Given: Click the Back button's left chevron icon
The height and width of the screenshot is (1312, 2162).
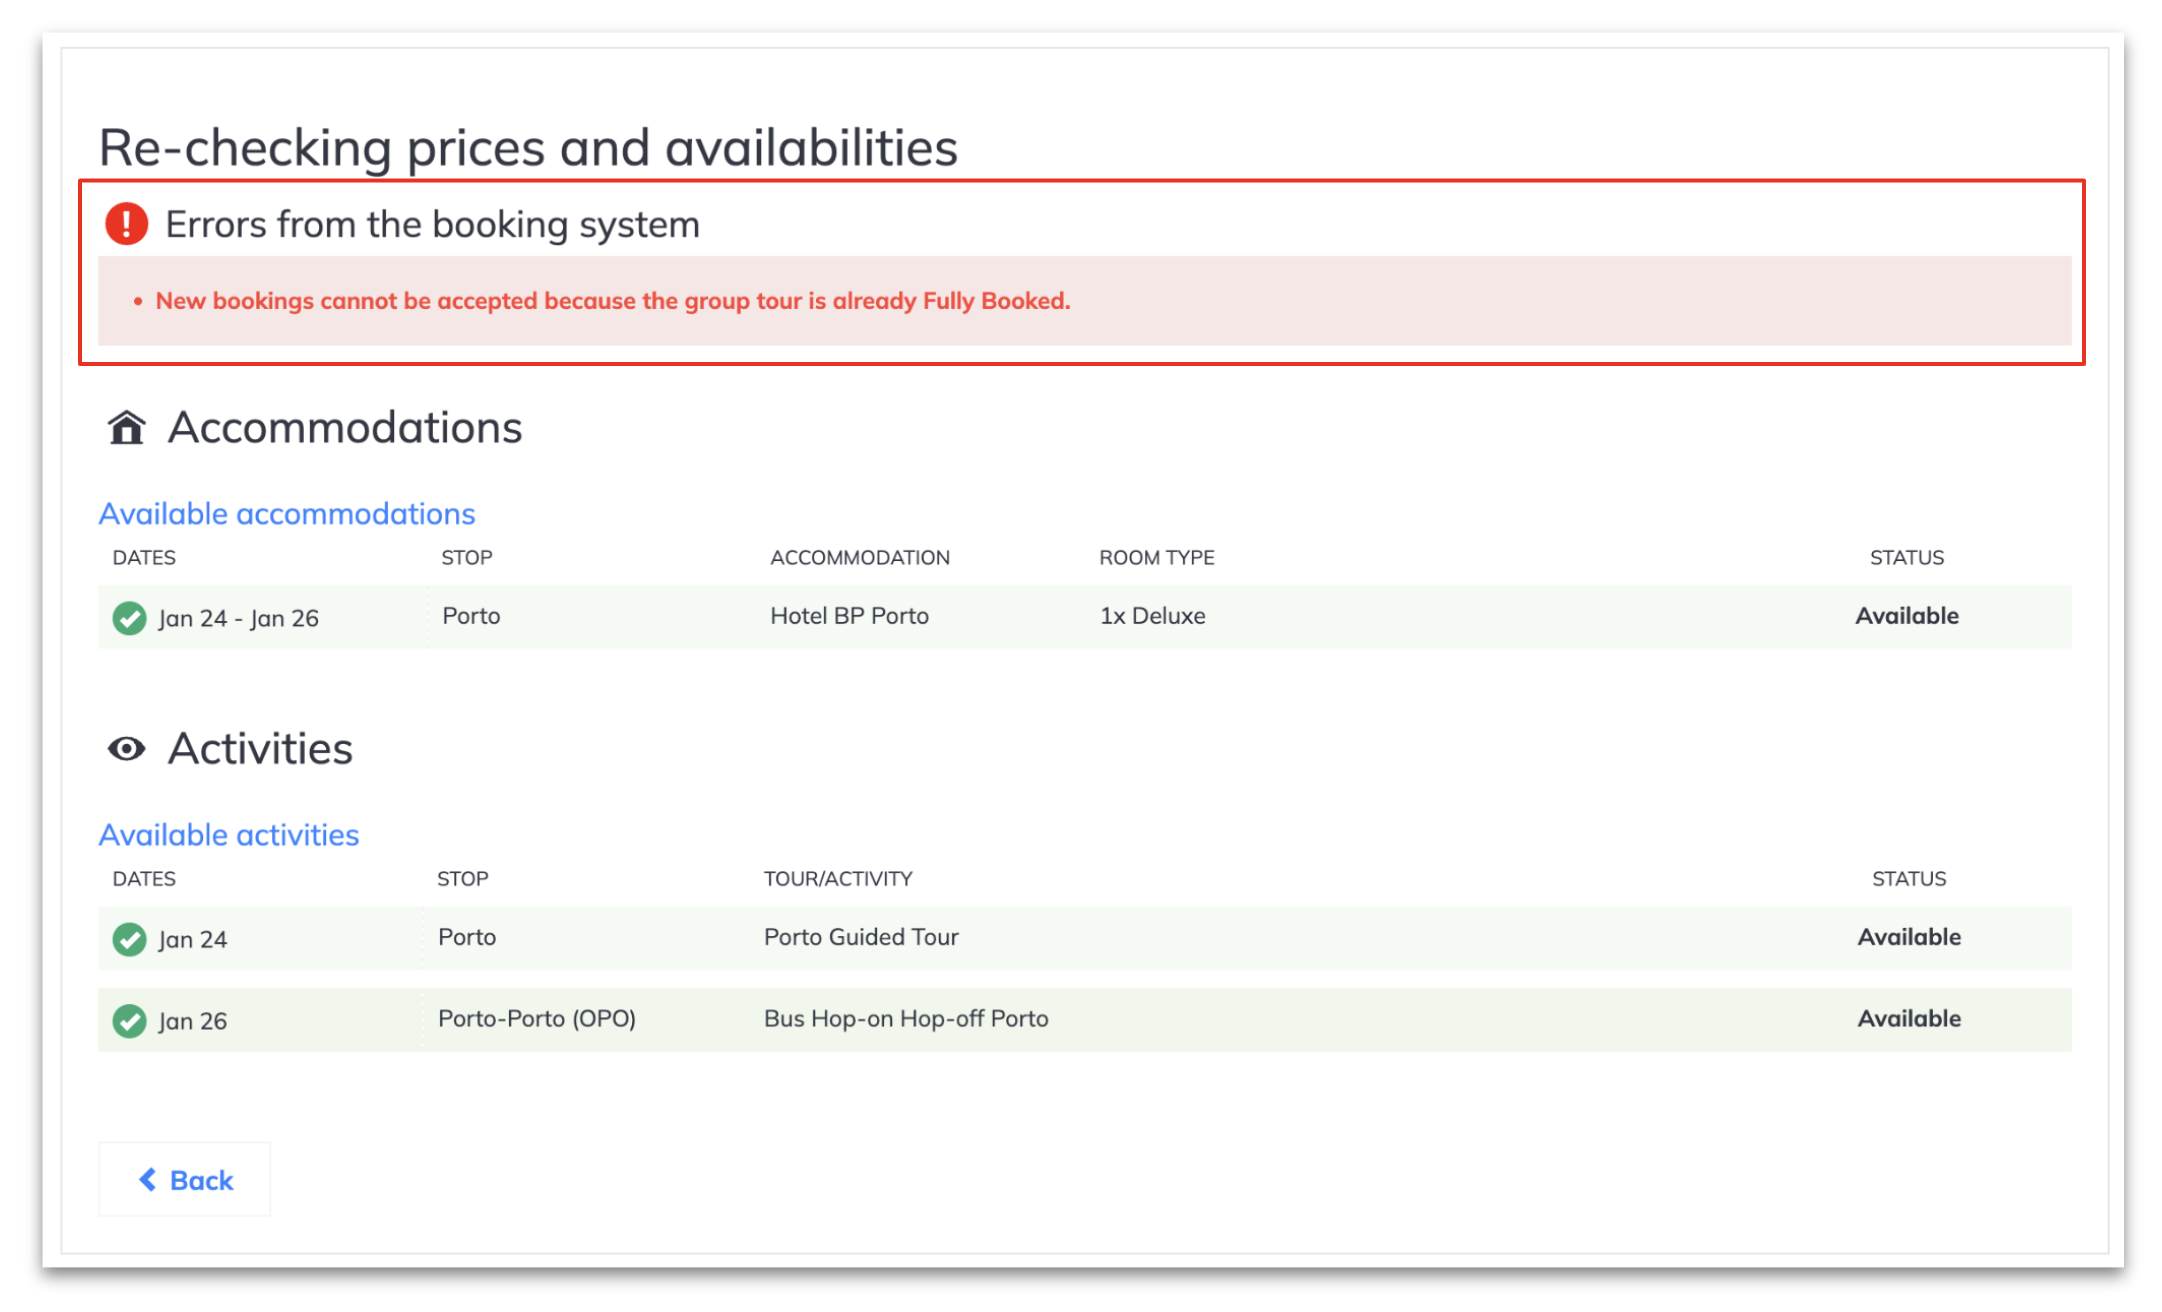Looking at the screenshot, I should (x=147, y=1180).
